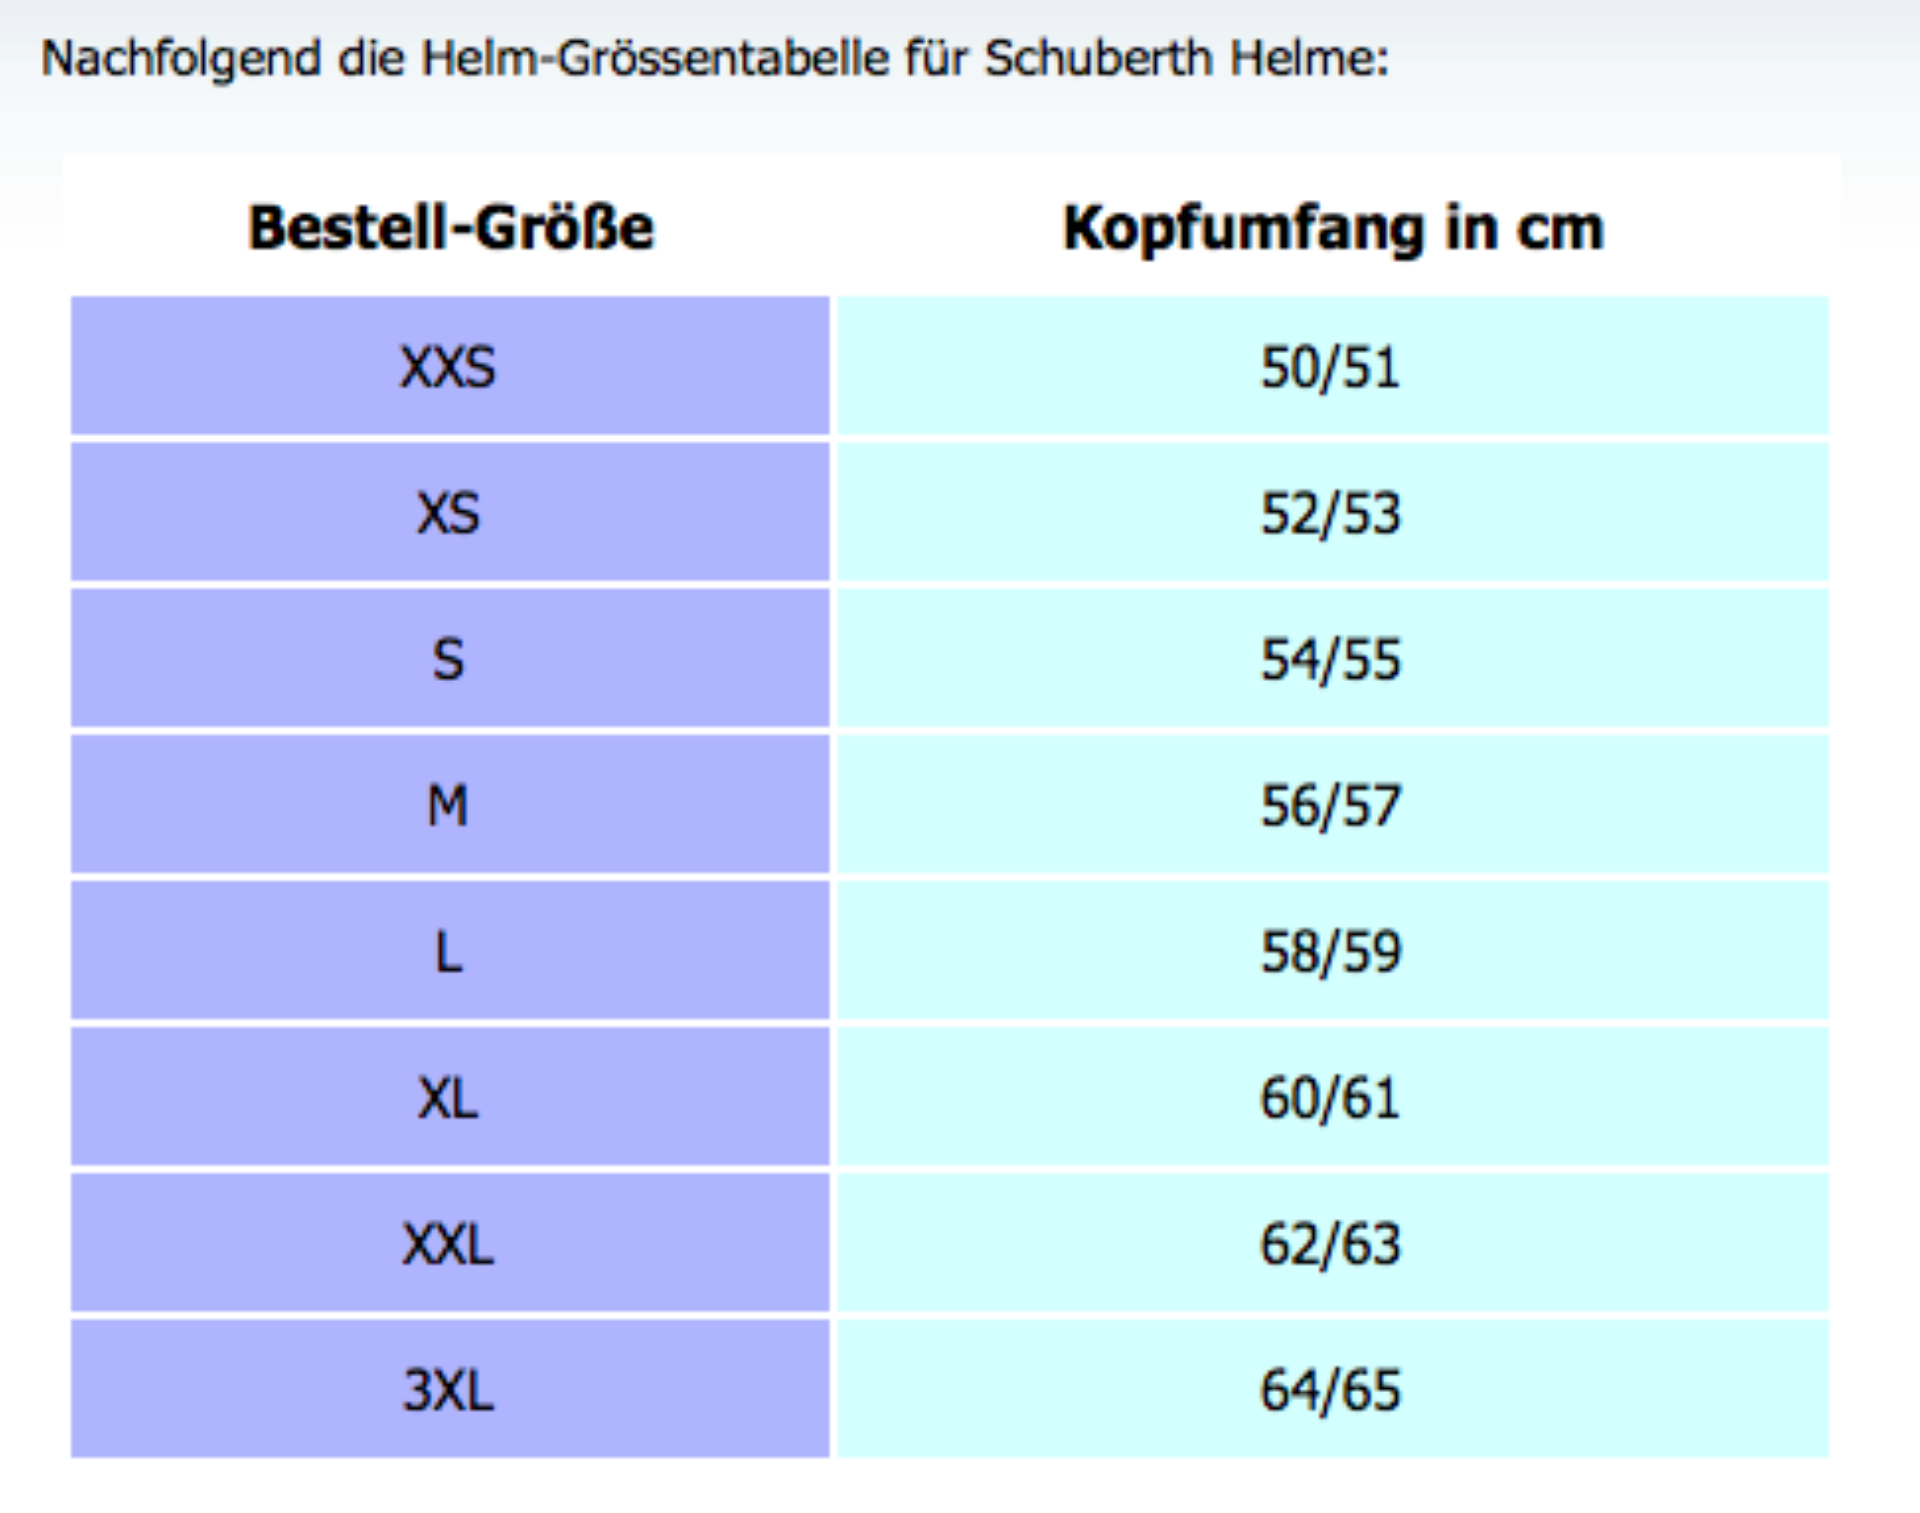Click the 60/61 head circumference cell
1920x1513 pixels.
1331,1098
